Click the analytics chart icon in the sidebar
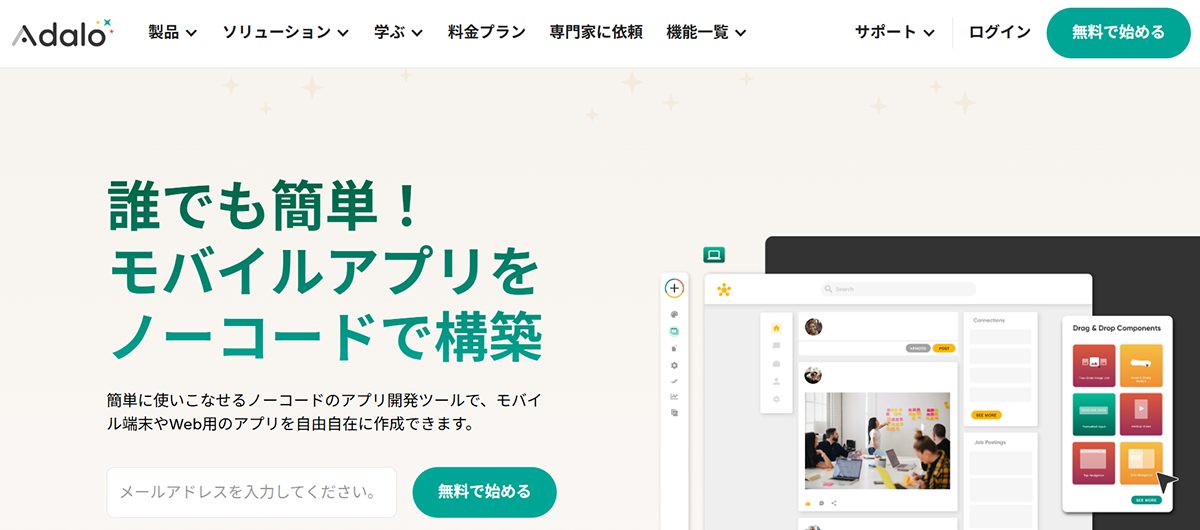 point(674,396)
